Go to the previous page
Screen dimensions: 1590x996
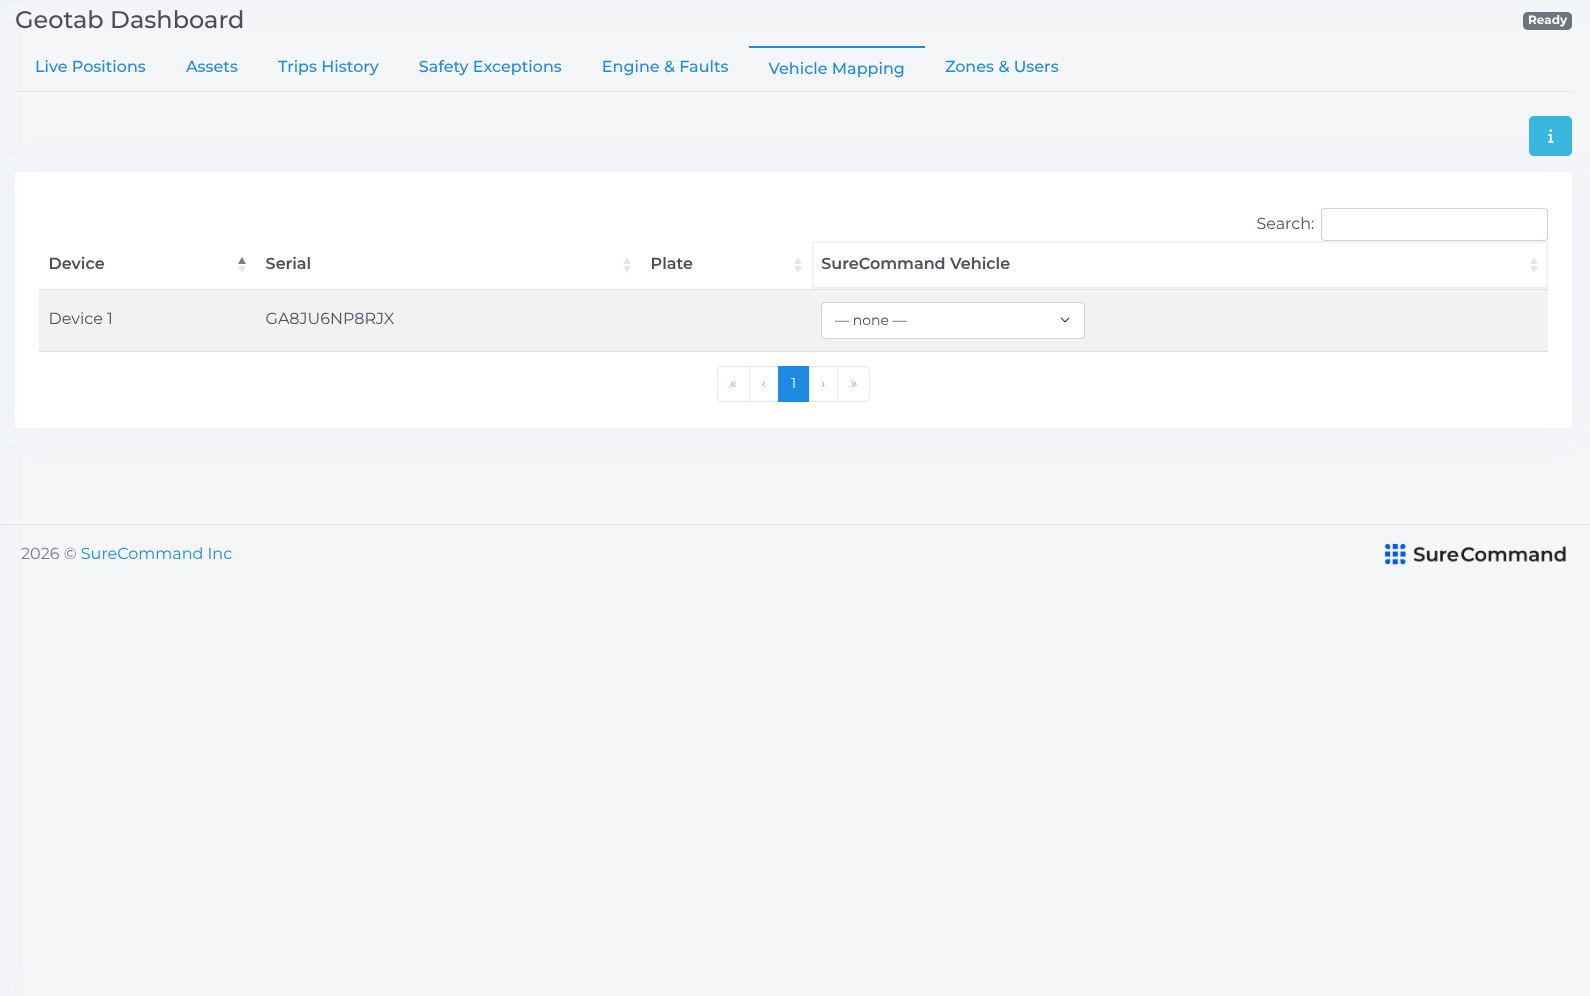point(763,384)
